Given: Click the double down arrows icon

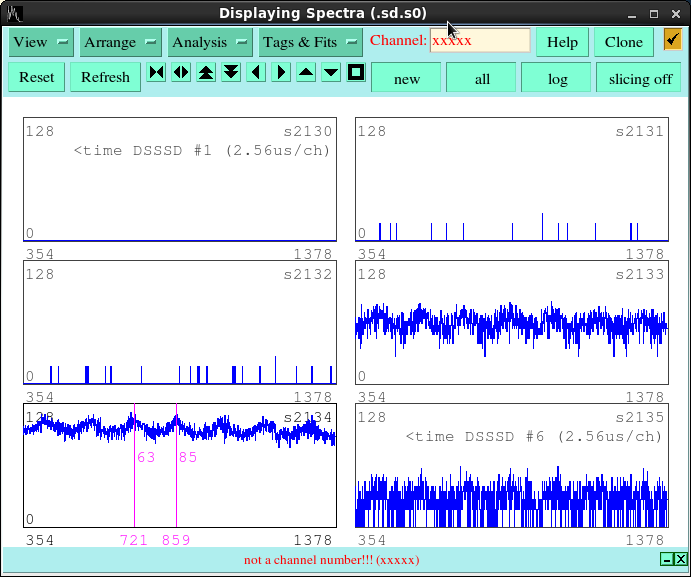Looking at the screenshot, I should pyautogui.click(x=231, y=73).
